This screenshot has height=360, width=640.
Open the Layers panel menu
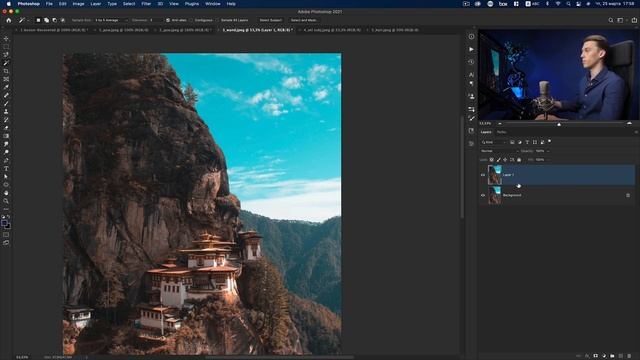tap(636, 132)
